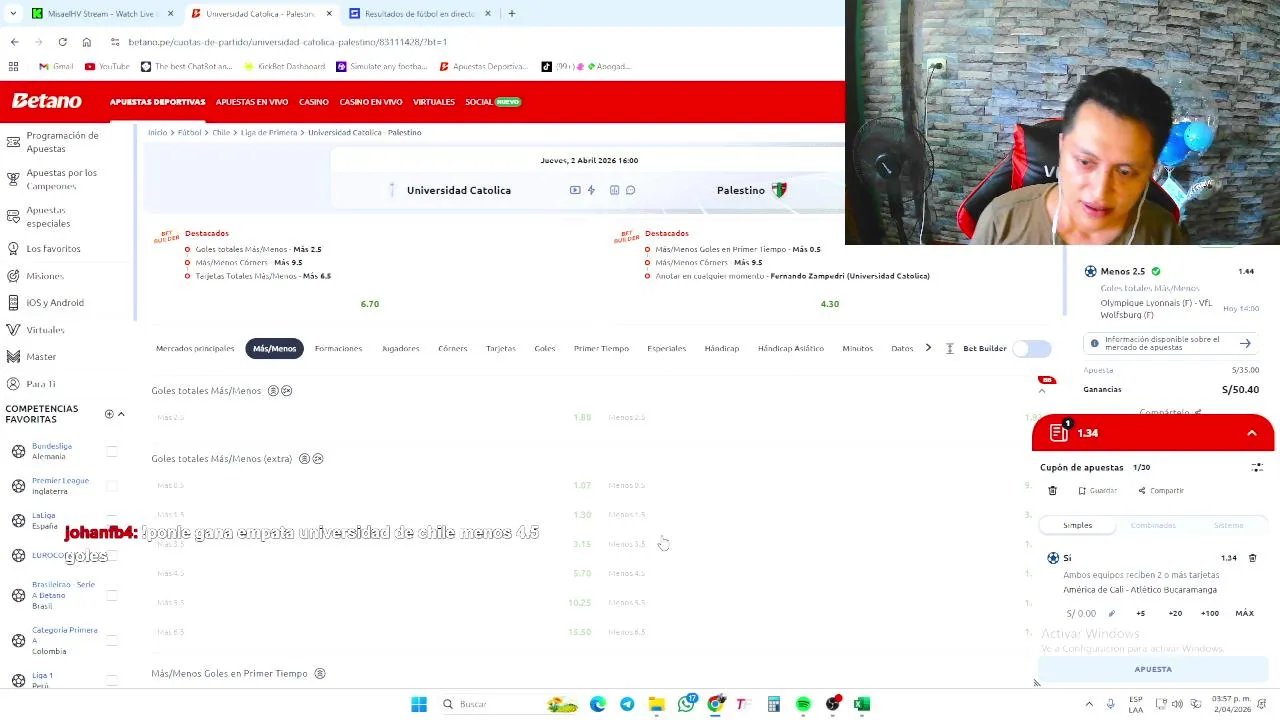Expand the collapsed panel chevron beside Ganancias
Screen dimensions: 1280x720
1042,391
